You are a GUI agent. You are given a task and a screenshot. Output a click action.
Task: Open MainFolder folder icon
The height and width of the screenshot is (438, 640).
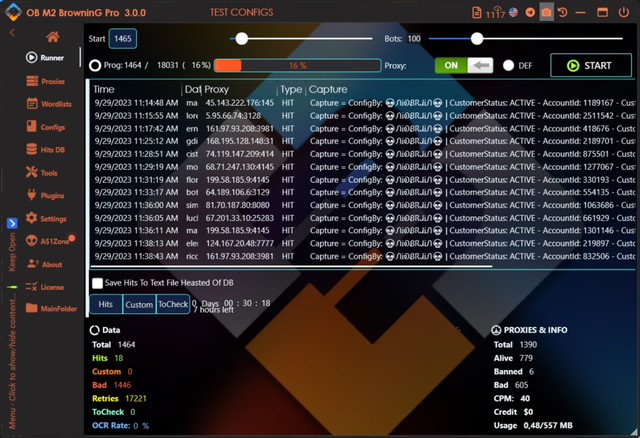pyautogui.click(x=31, y=308)
